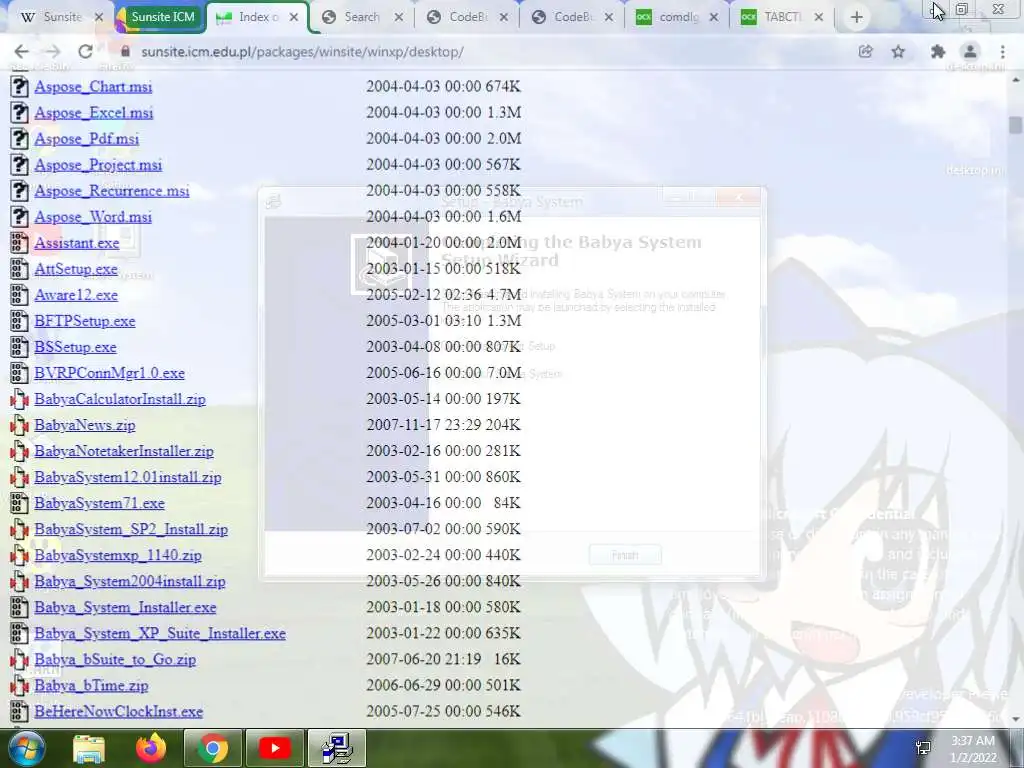Open the extensions puzzle icon
The image size is (1024, 768).
(x=938, y=52)
